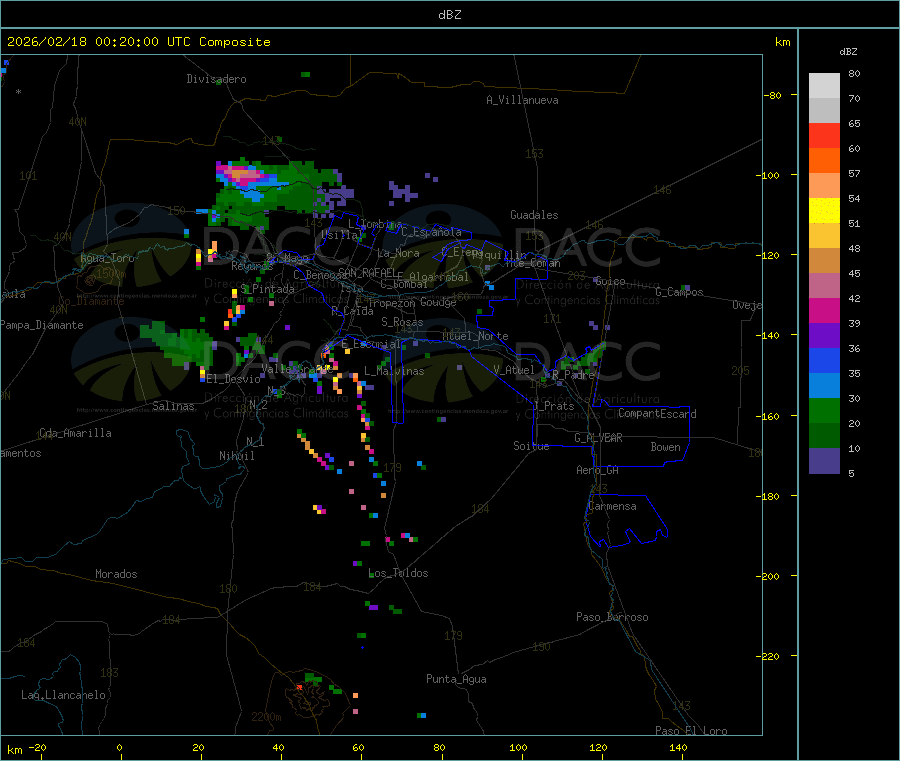This screenshot has width=900, height=761.
Task: Click the Lag.Llancanelo map label
Action: pyautogui.click(x=64, y=695)
